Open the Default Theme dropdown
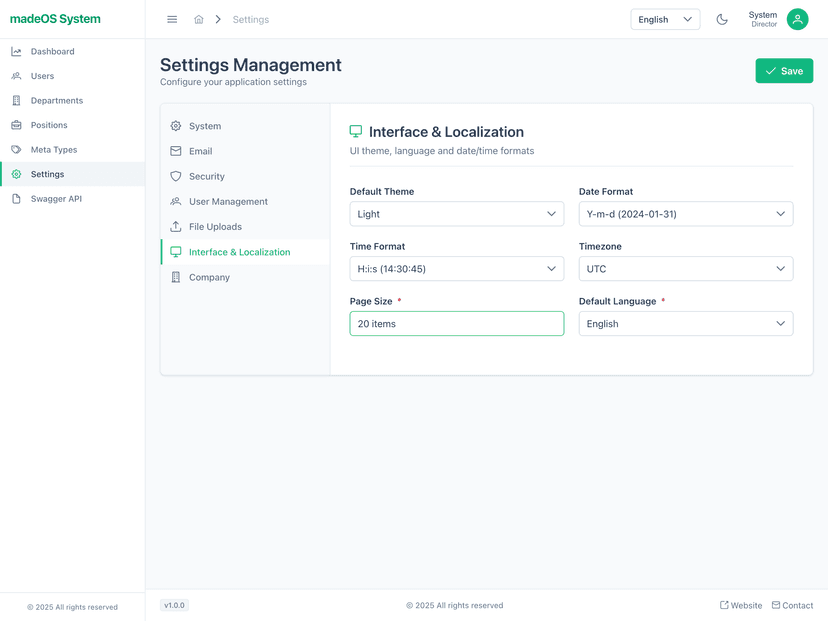The width and height of the screenshot is (828, 621). pos(457,214)
